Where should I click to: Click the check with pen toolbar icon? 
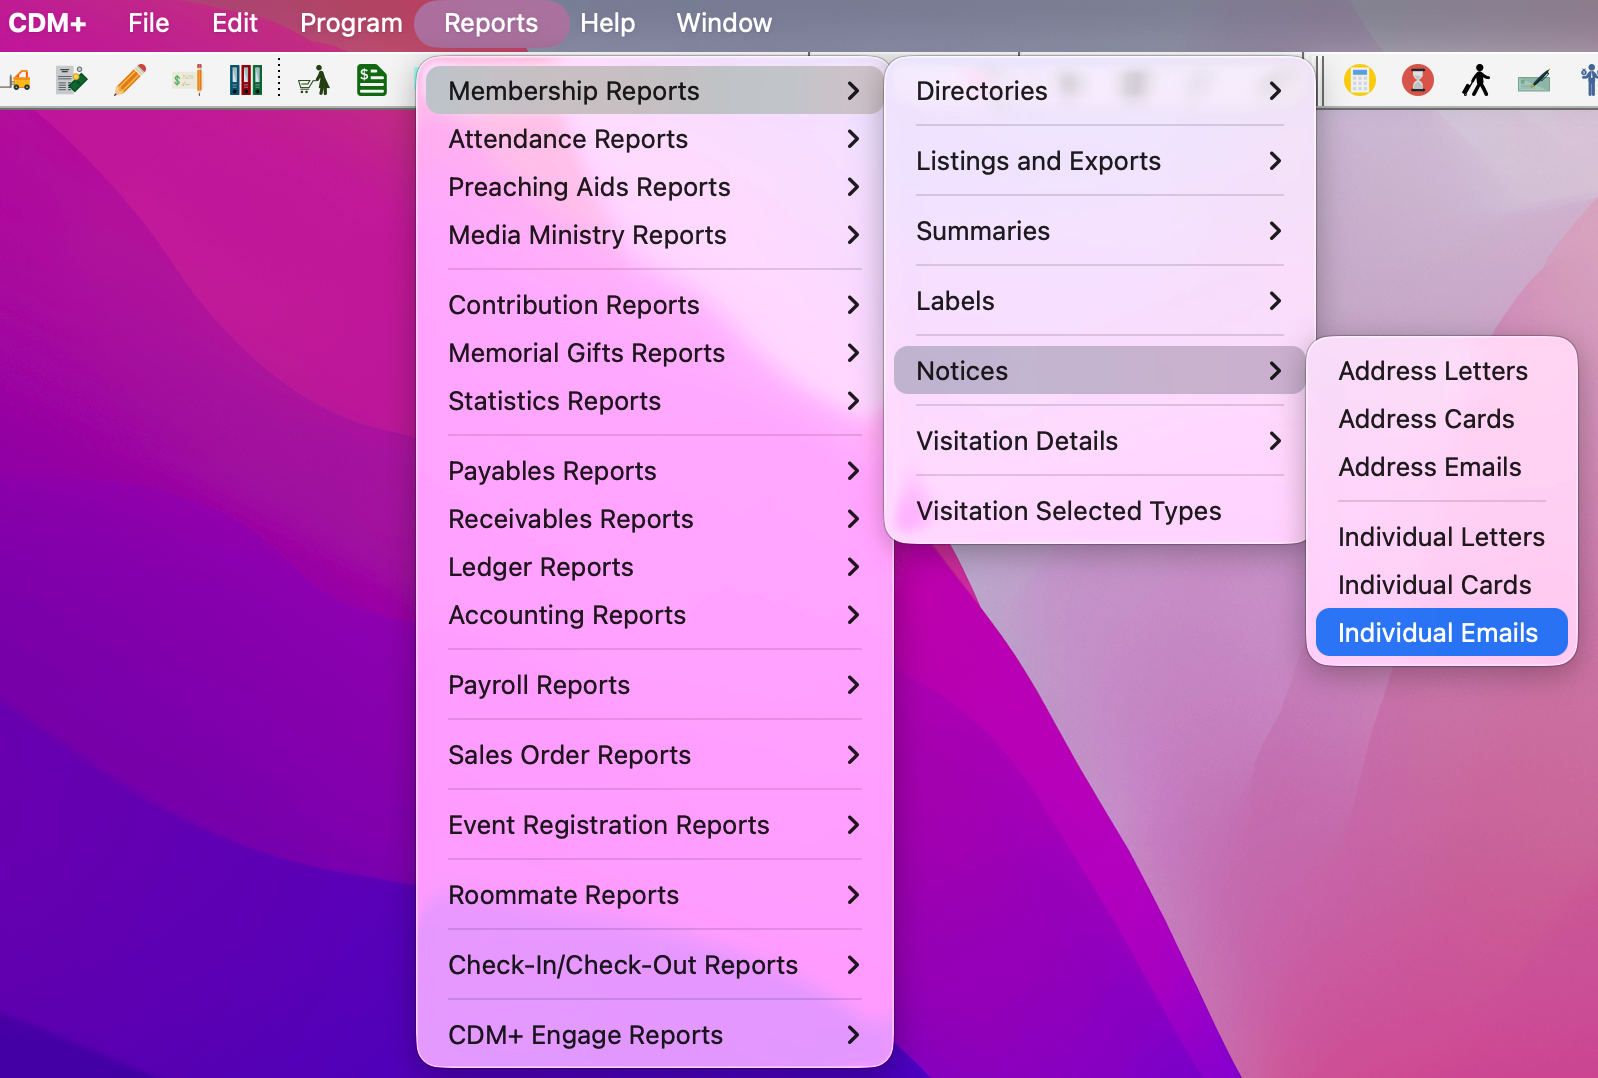[1534, 80]
